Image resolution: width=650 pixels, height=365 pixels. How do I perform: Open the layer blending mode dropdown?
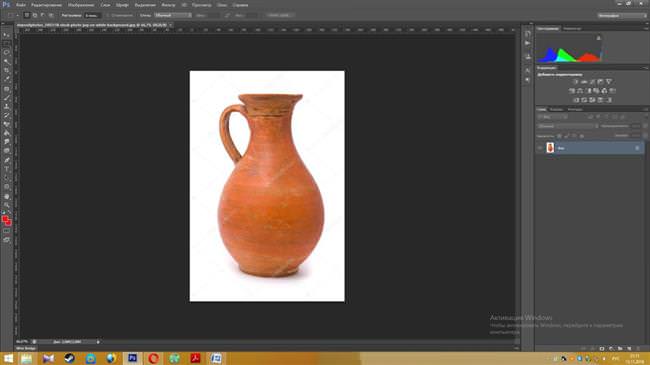click(x=567, y=126)
